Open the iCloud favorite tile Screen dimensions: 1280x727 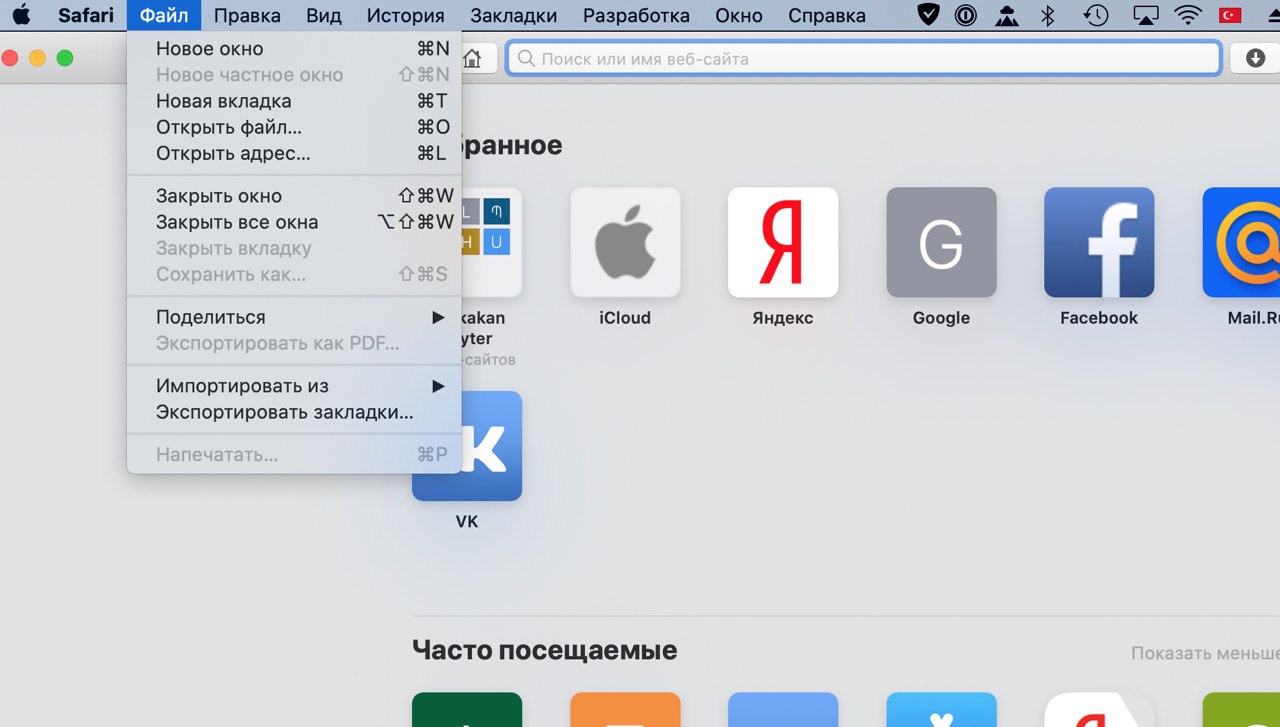(625, 242)
